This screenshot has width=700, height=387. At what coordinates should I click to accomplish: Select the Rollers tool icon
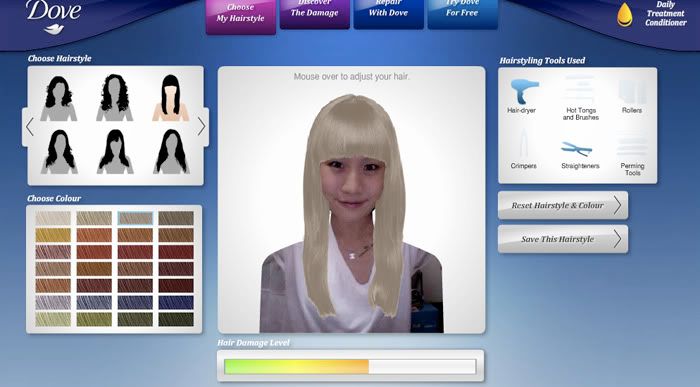coord(632,92)
